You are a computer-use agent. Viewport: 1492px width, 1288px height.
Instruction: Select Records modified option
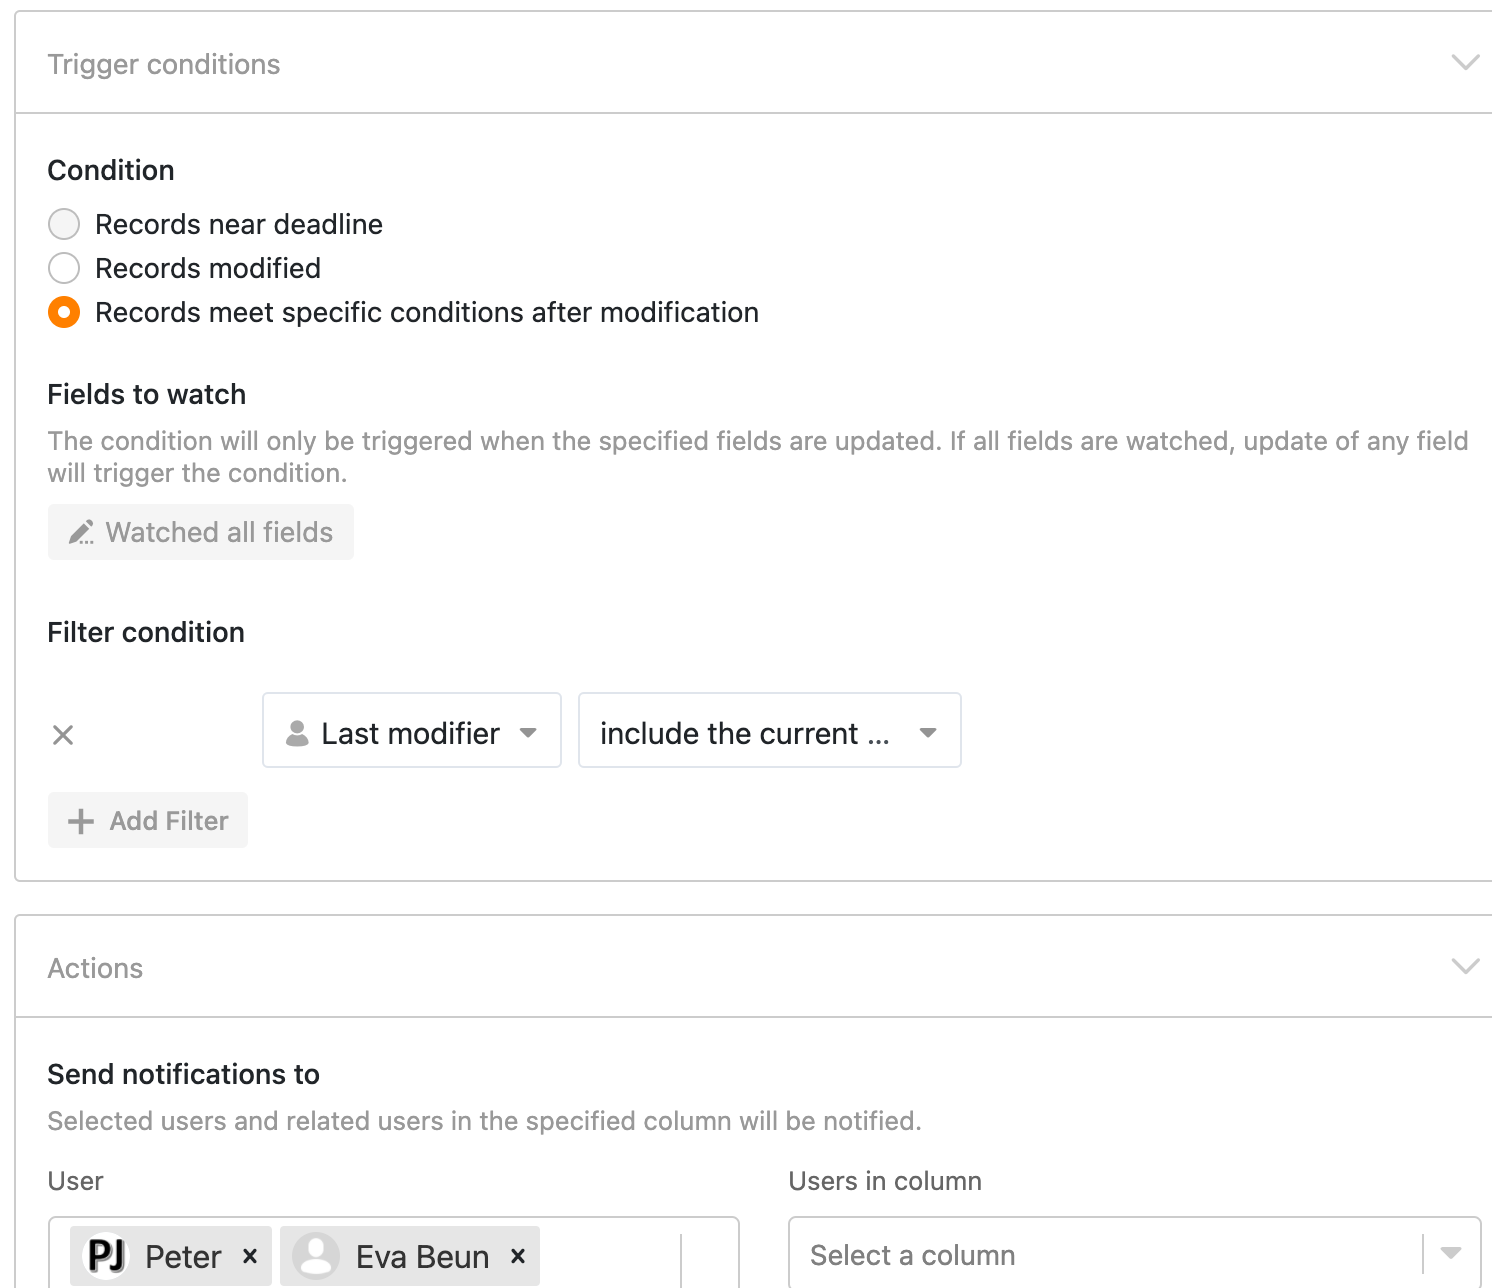click(x=64, y=268)
